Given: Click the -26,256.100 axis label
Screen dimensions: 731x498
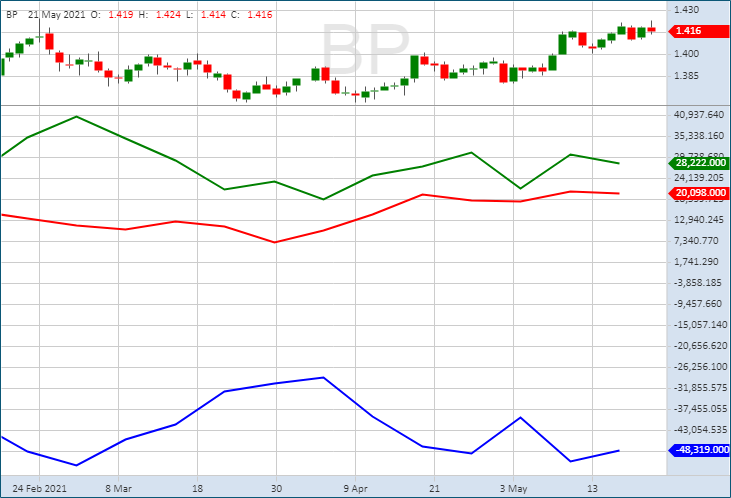Looking at the screenshot, I should [700, 367].
